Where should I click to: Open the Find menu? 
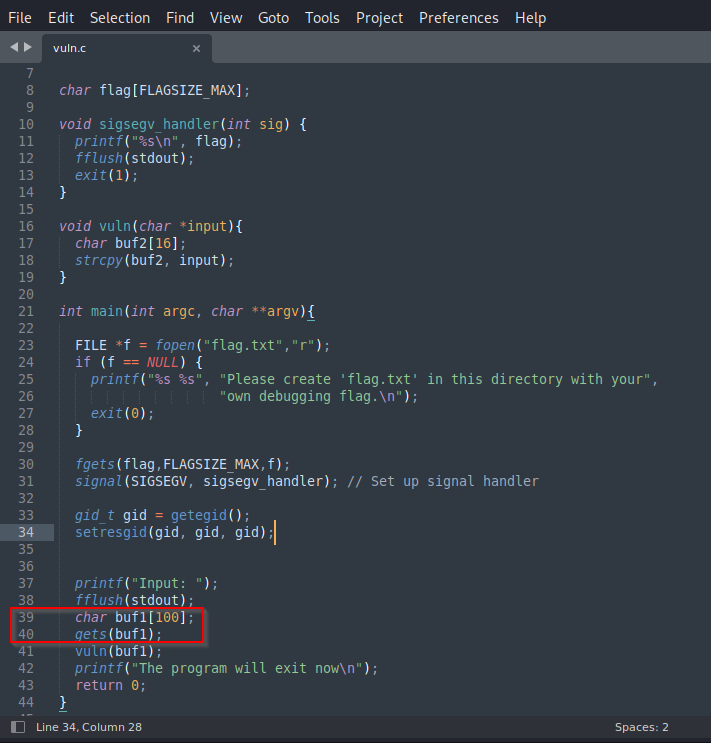[x=180, y=18]
